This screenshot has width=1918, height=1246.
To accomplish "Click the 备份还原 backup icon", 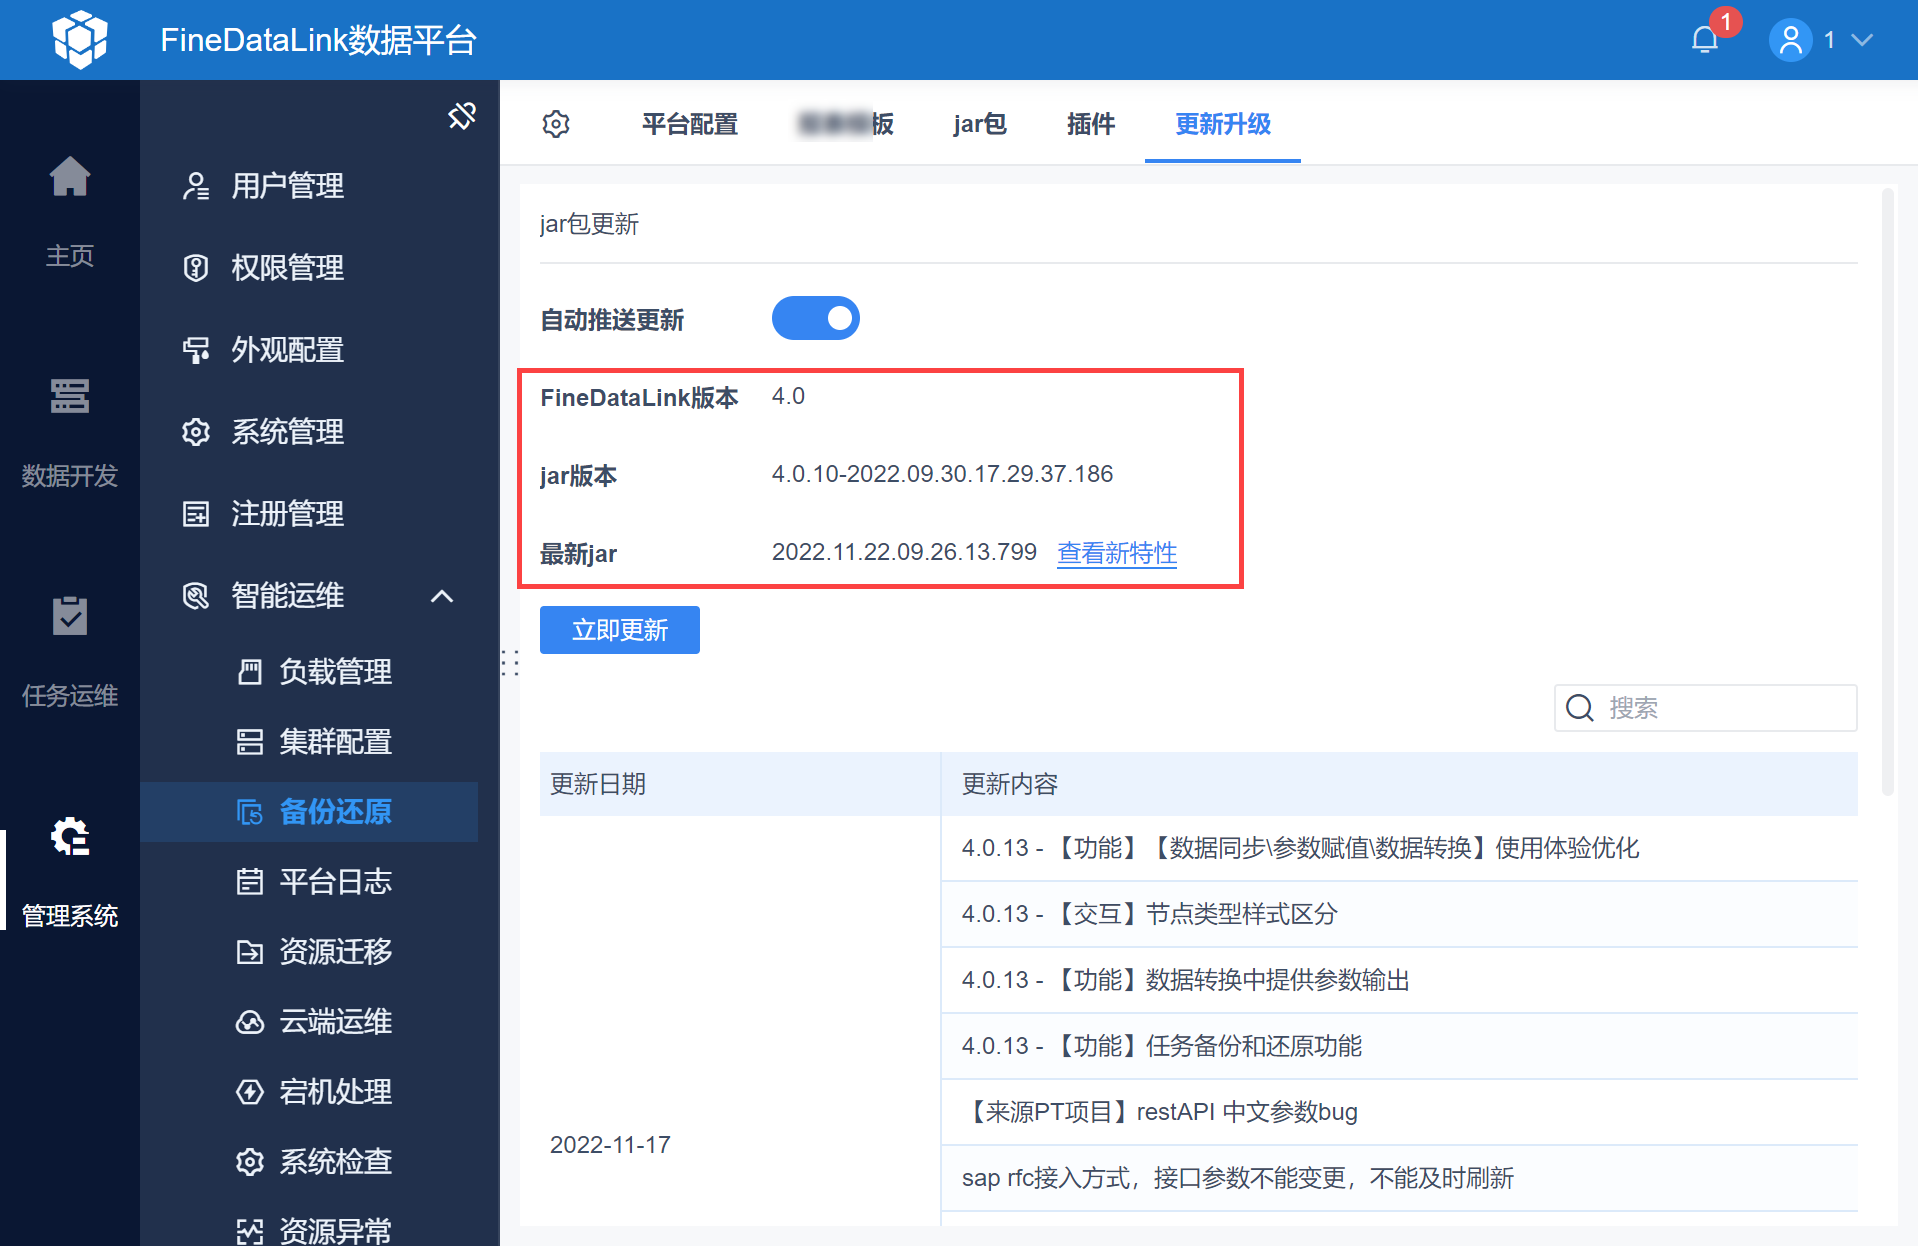I will point(250,812).
